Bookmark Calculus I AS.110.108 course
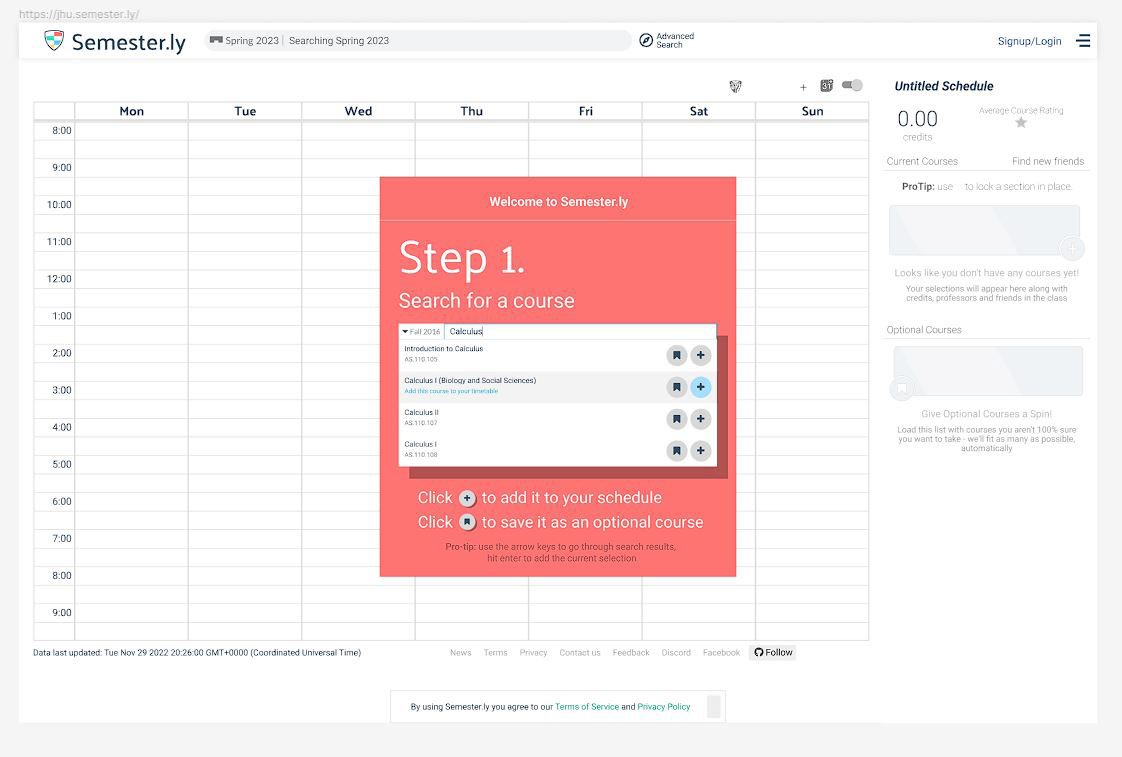The image size is (1122, 757). click(676, 451)
